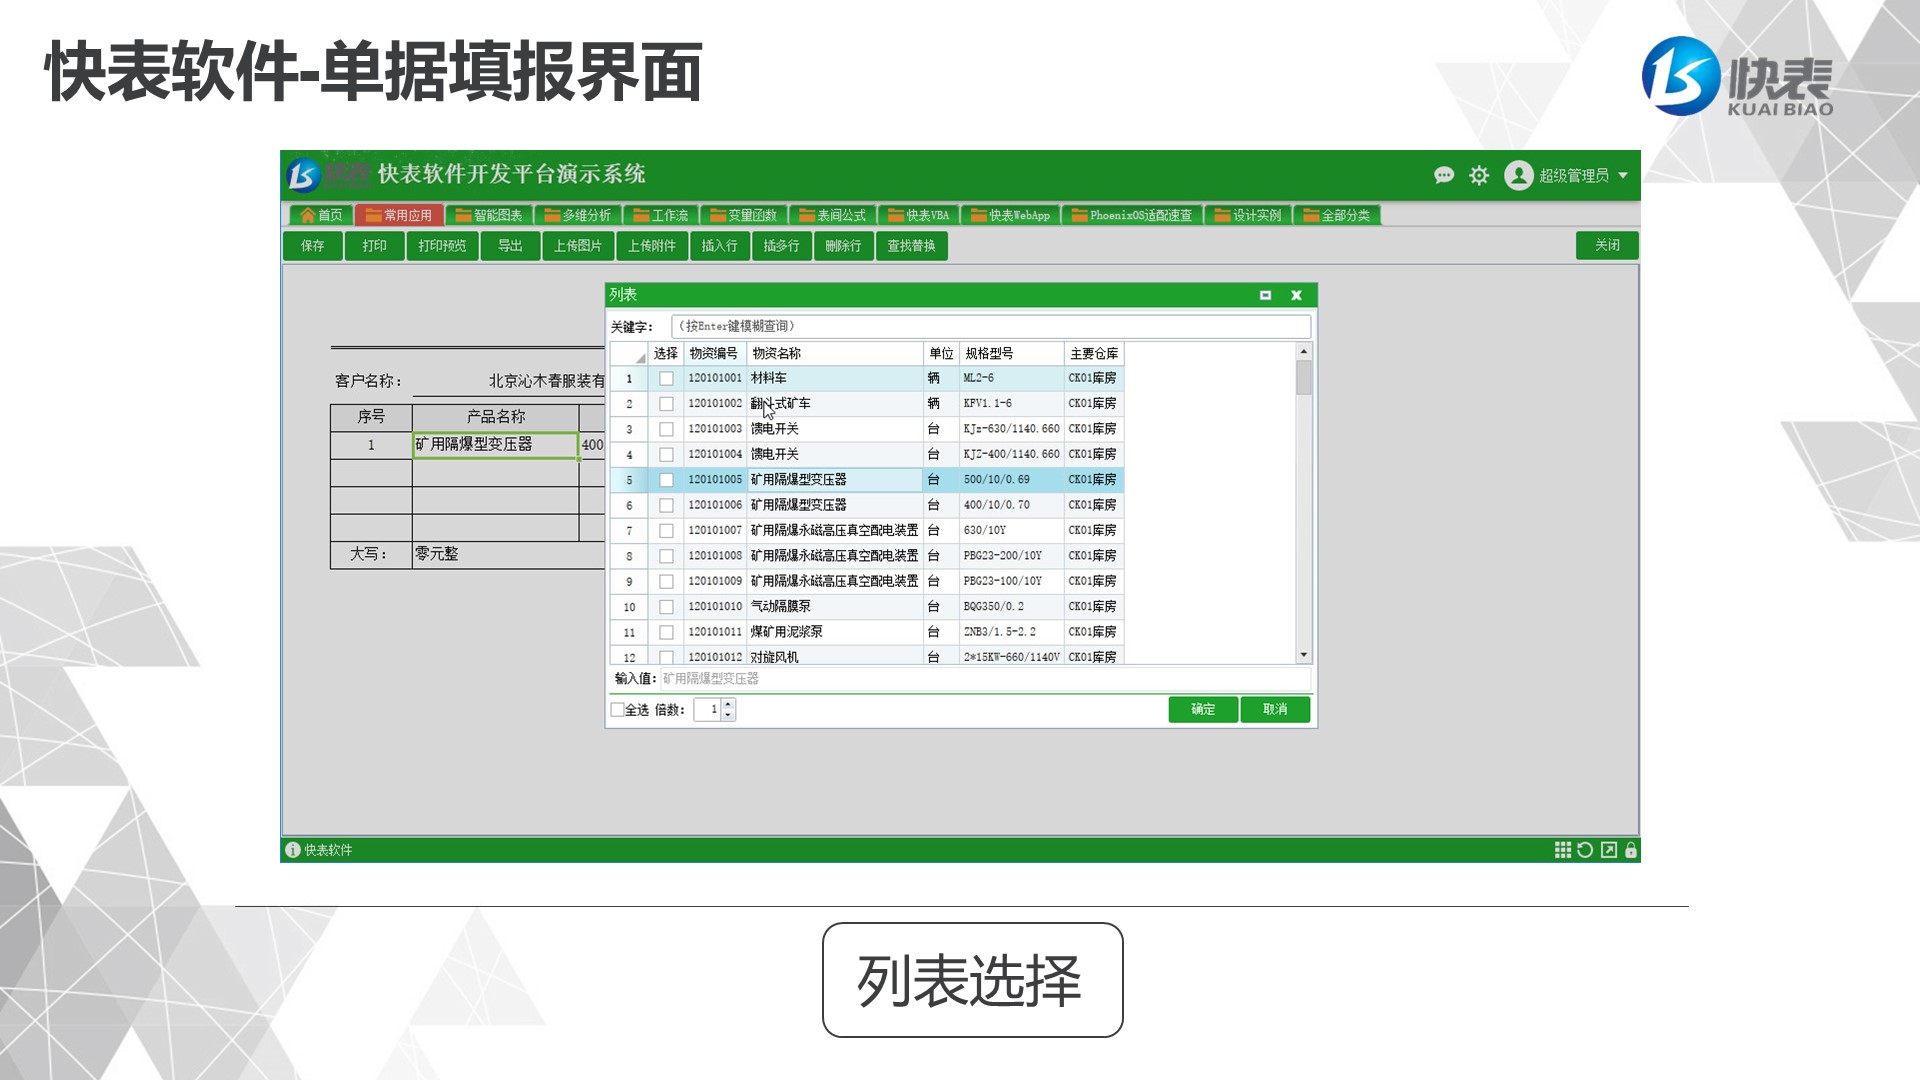Screen dimensions: 1920x1080
Task: Click the info icon beside 快表软件
Action: (x=293, y=850)
